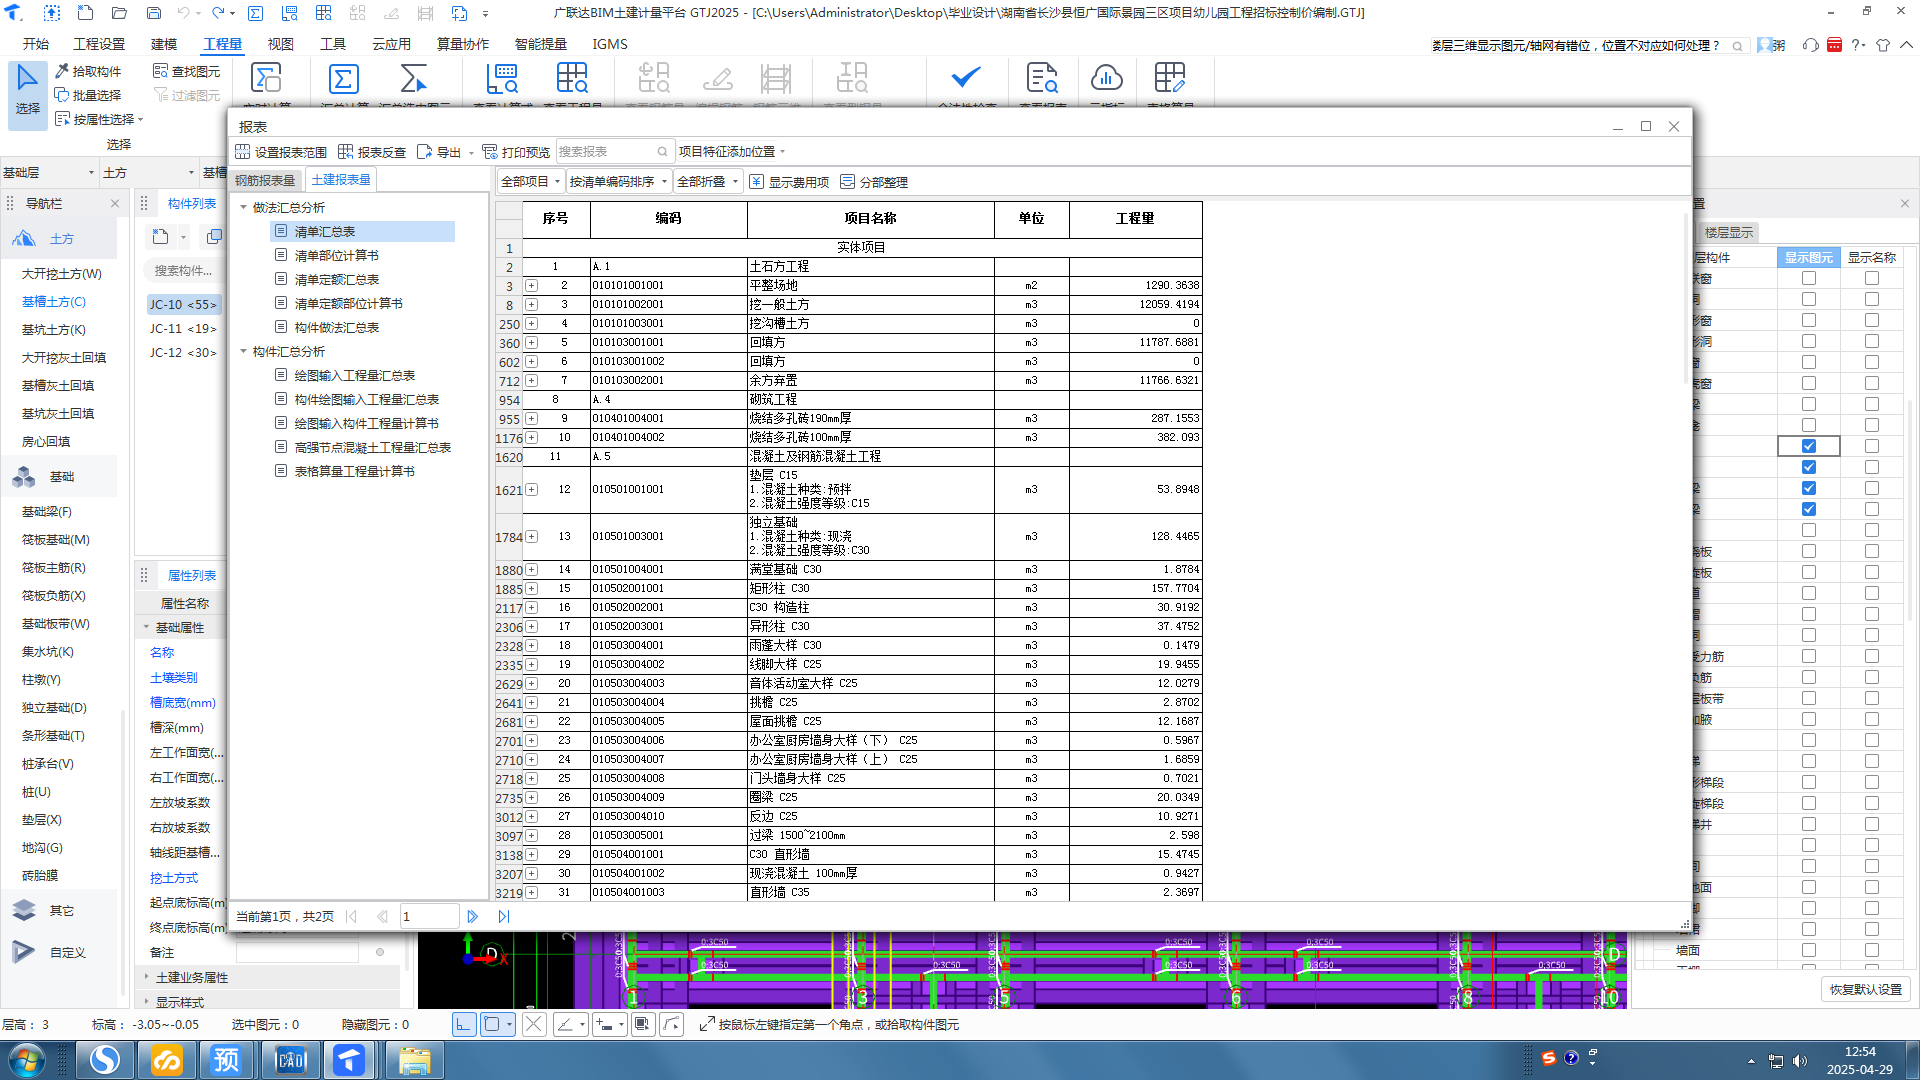
Task: Expand row 挖一般土方 plus box
Action: 532,305
